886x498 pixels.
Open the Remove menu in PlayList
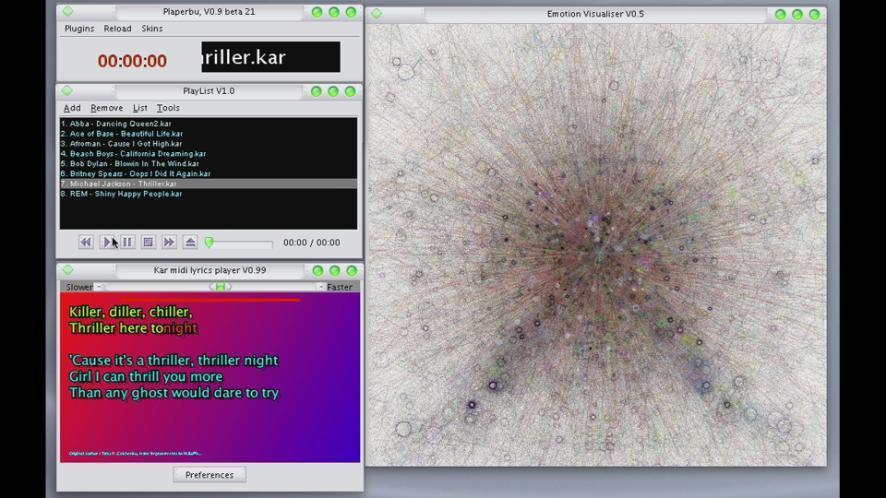[106, 107]
